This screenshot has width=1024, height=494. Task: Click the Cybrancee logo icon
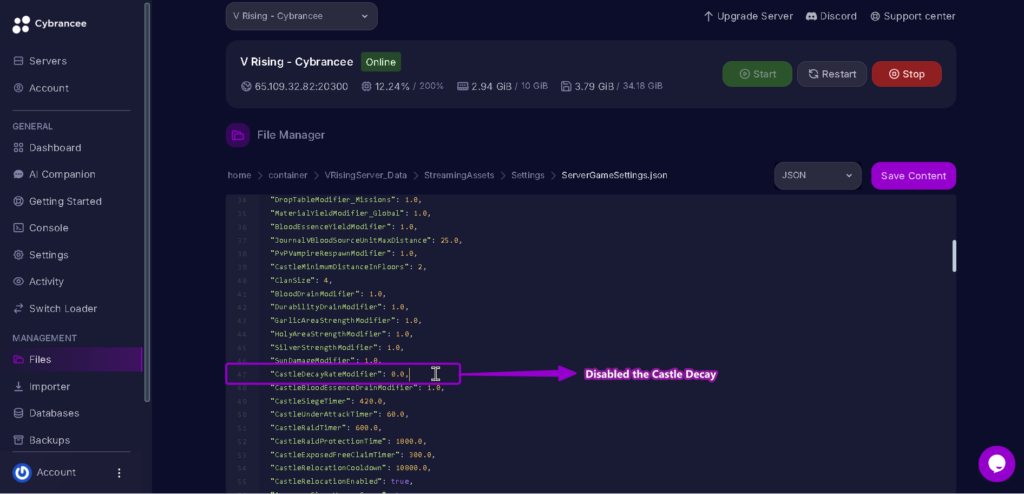(21, 24)
